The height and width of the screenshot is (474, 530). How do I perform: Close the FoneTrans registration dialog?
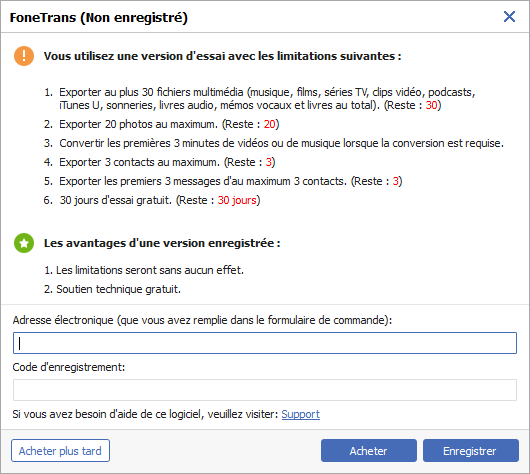(509, 17)
